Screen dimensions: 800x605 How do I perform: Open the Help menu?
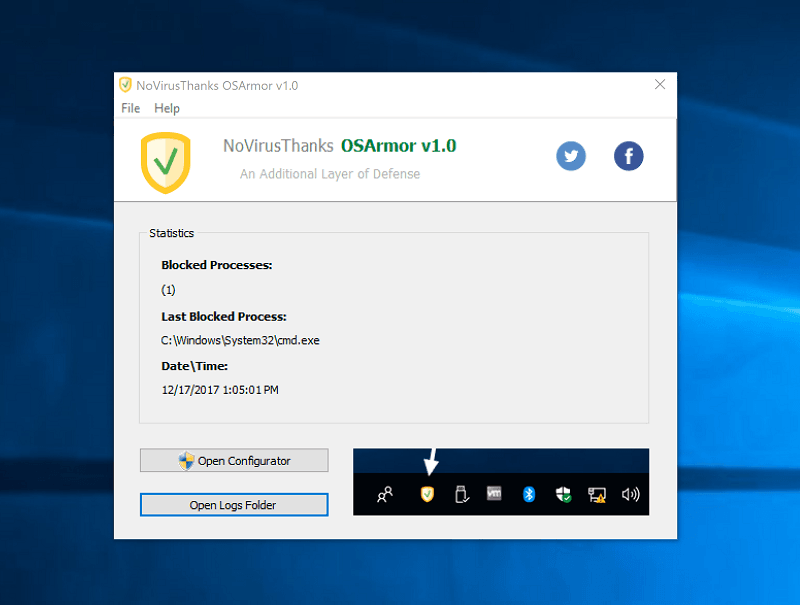coord(167,108)
